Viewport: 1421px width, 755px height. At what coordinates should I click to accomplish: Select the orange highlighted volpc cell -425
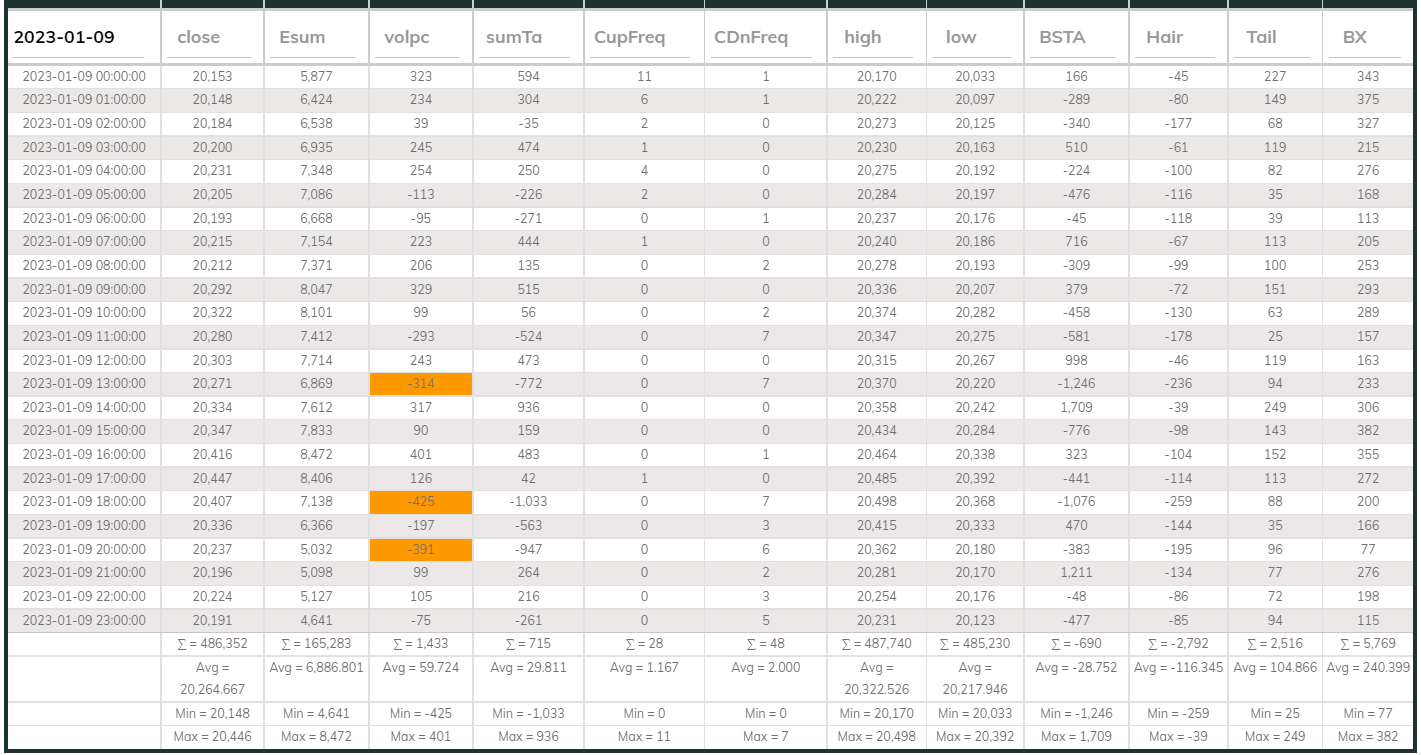point(420,502)
